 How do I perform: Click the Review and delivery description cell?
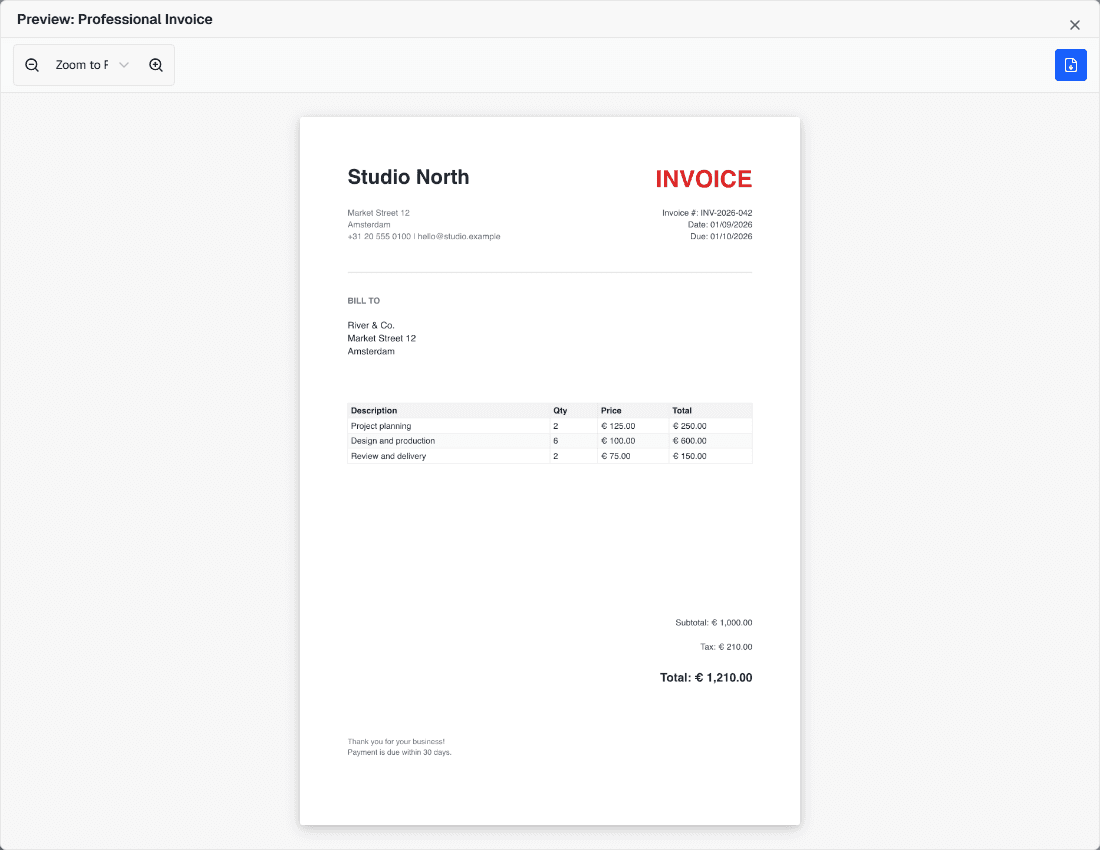(x=449, y=456)
